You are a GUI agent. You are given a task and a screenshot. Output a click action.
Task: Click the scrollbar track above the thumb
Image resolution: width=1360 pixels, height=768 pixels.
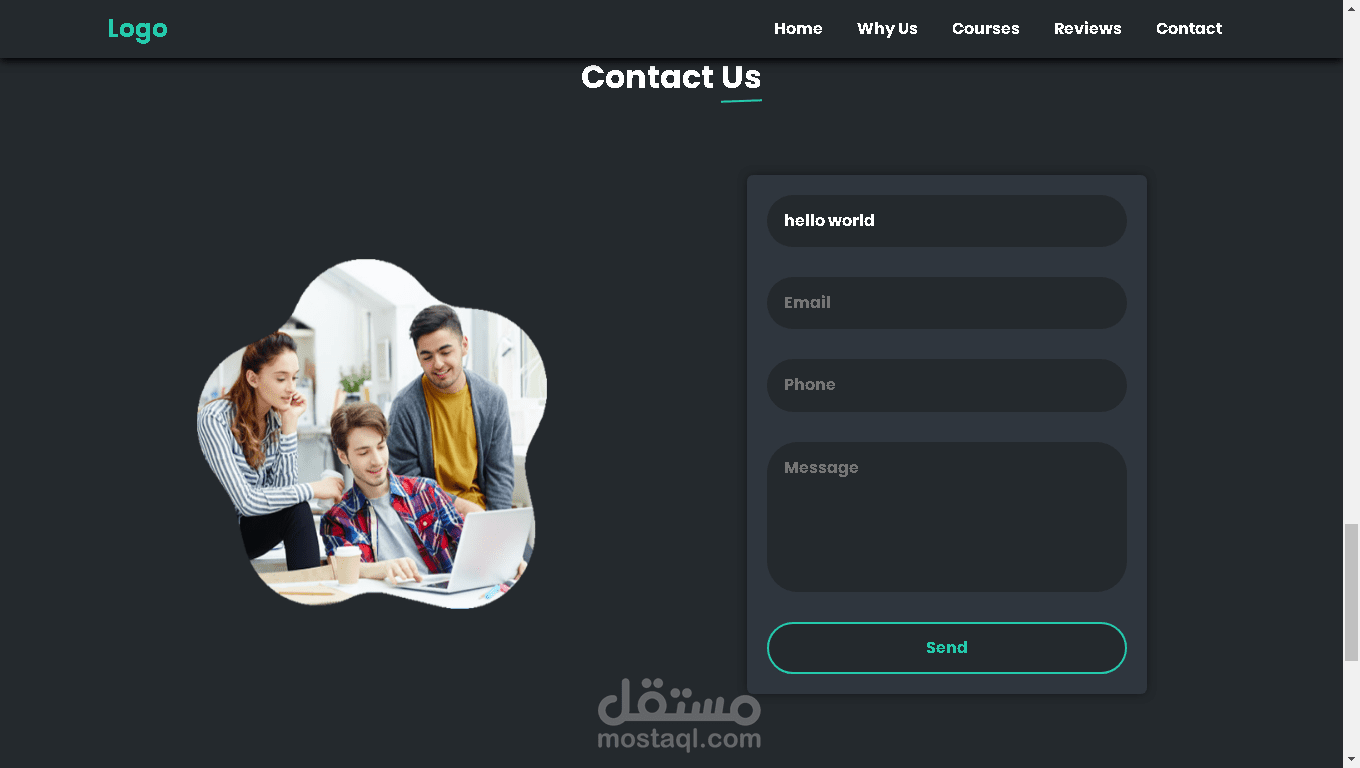[1351, 270]
